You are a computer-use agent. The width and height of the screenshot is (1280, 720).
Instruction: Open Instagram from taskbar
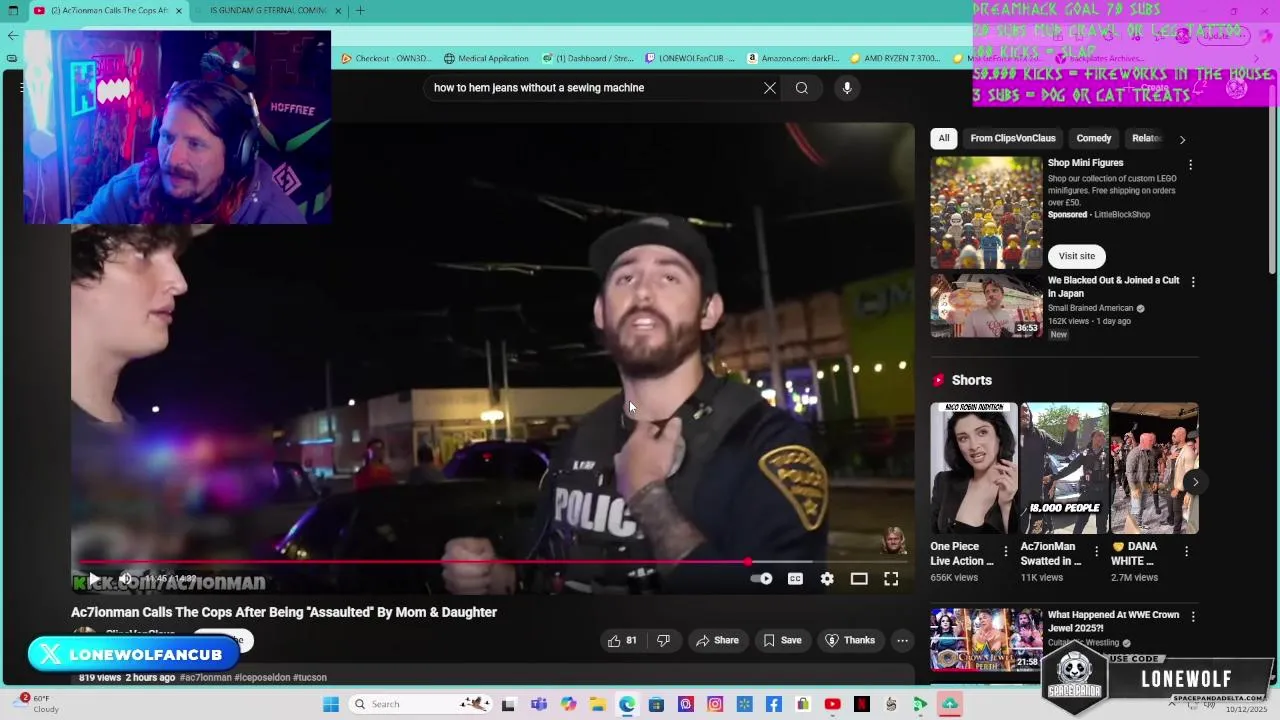coord(715,704)
